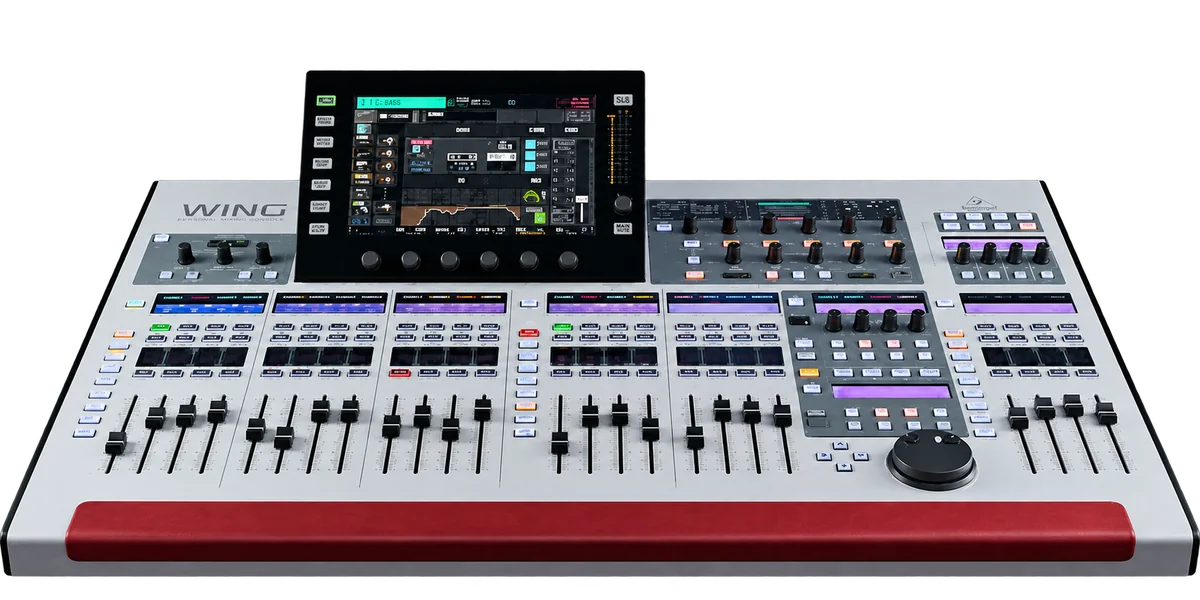Tap red lit button in third fader bank
Screen dimensions: 1200x600
coord(400,373)
